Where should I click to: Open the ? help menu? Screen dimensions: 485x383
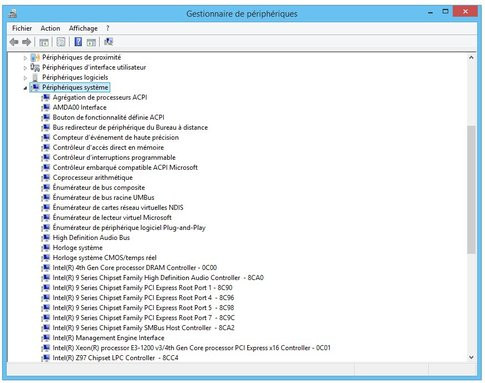point(108,28)
